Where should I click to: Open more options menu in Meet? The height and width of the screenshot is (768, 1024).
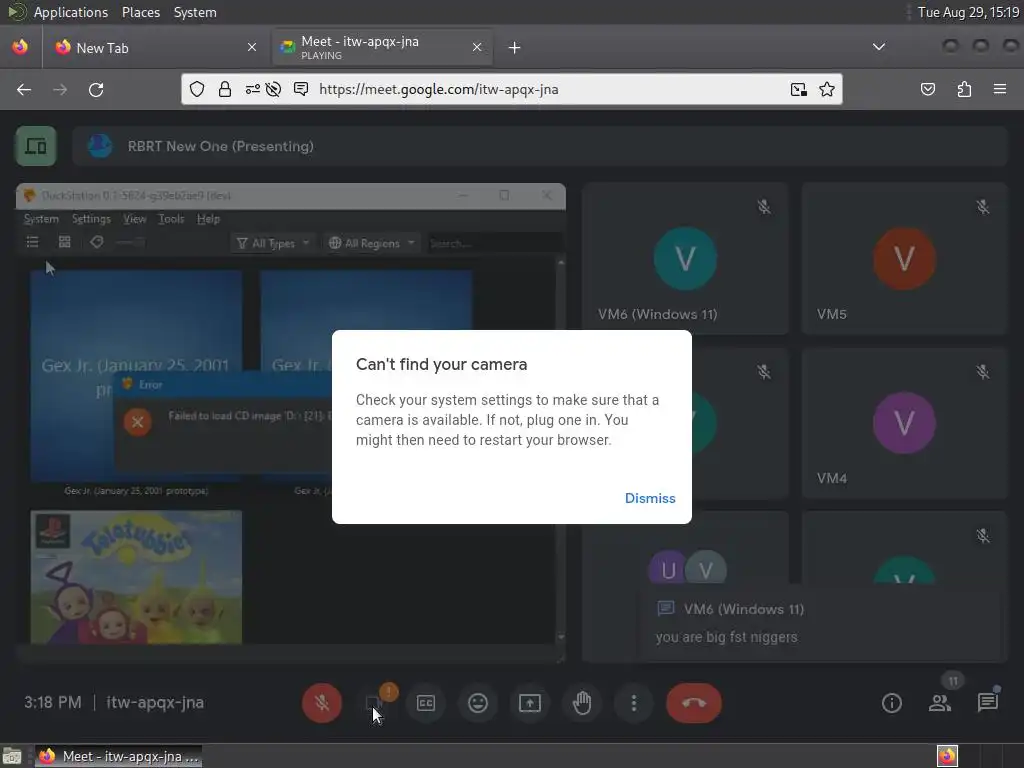(x=633, y=703)
